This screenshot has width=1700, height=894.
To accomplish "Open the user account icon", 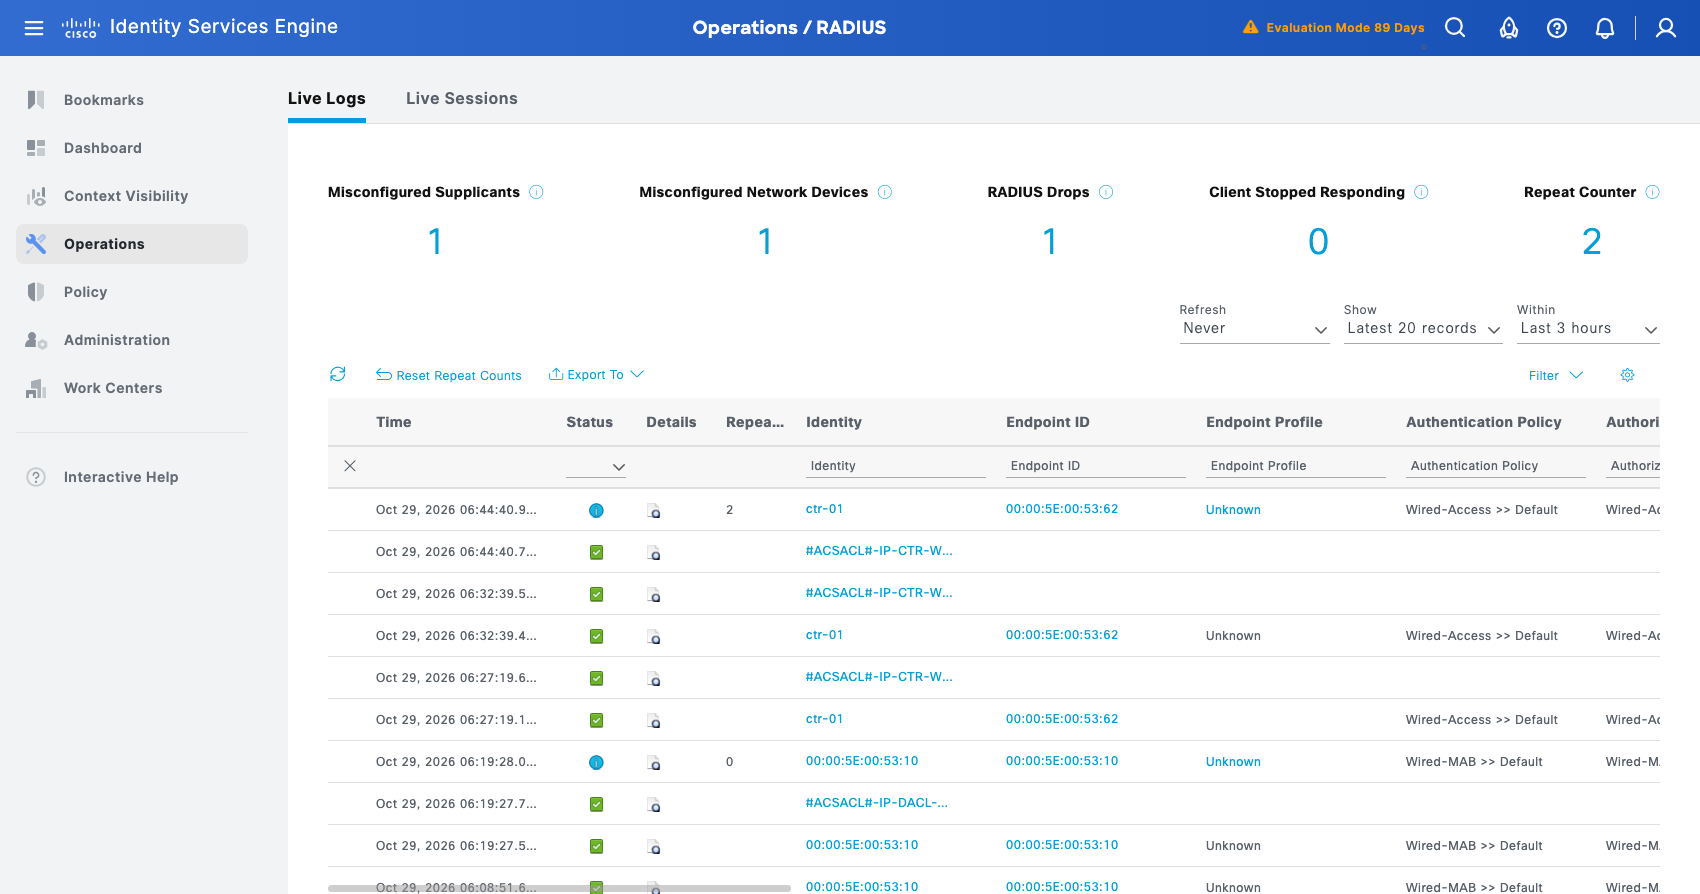I will click(1666, 28).
